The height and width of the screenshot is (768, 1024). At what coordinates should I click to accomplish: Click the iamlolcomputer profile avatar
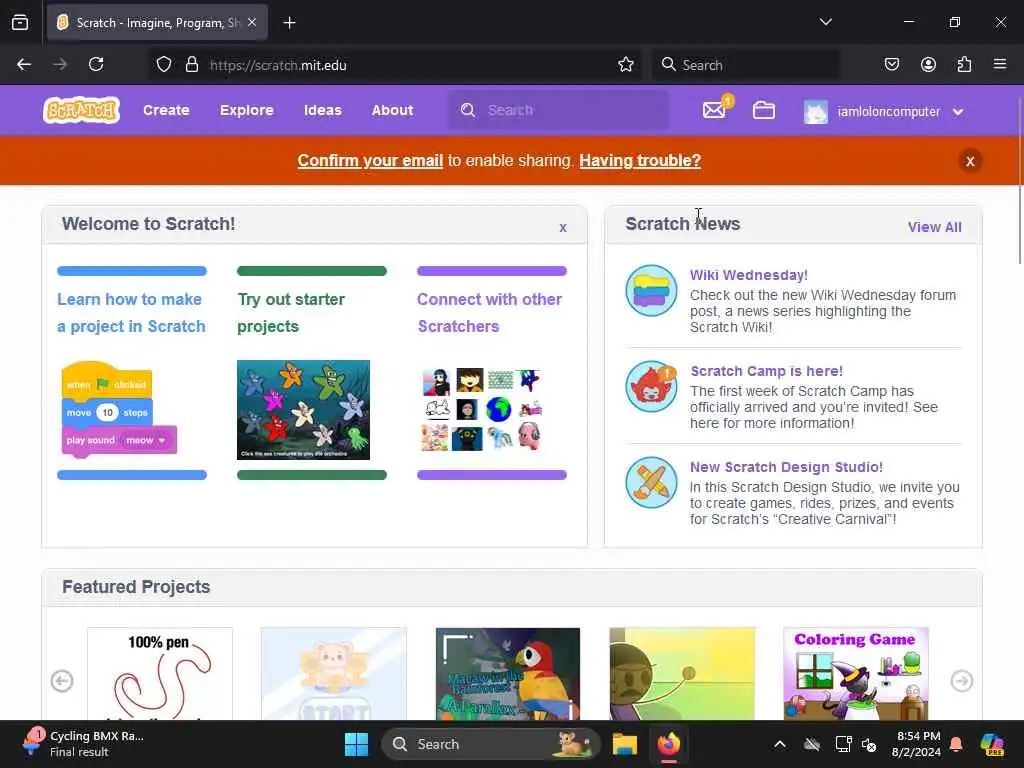(x=816, y=112)
